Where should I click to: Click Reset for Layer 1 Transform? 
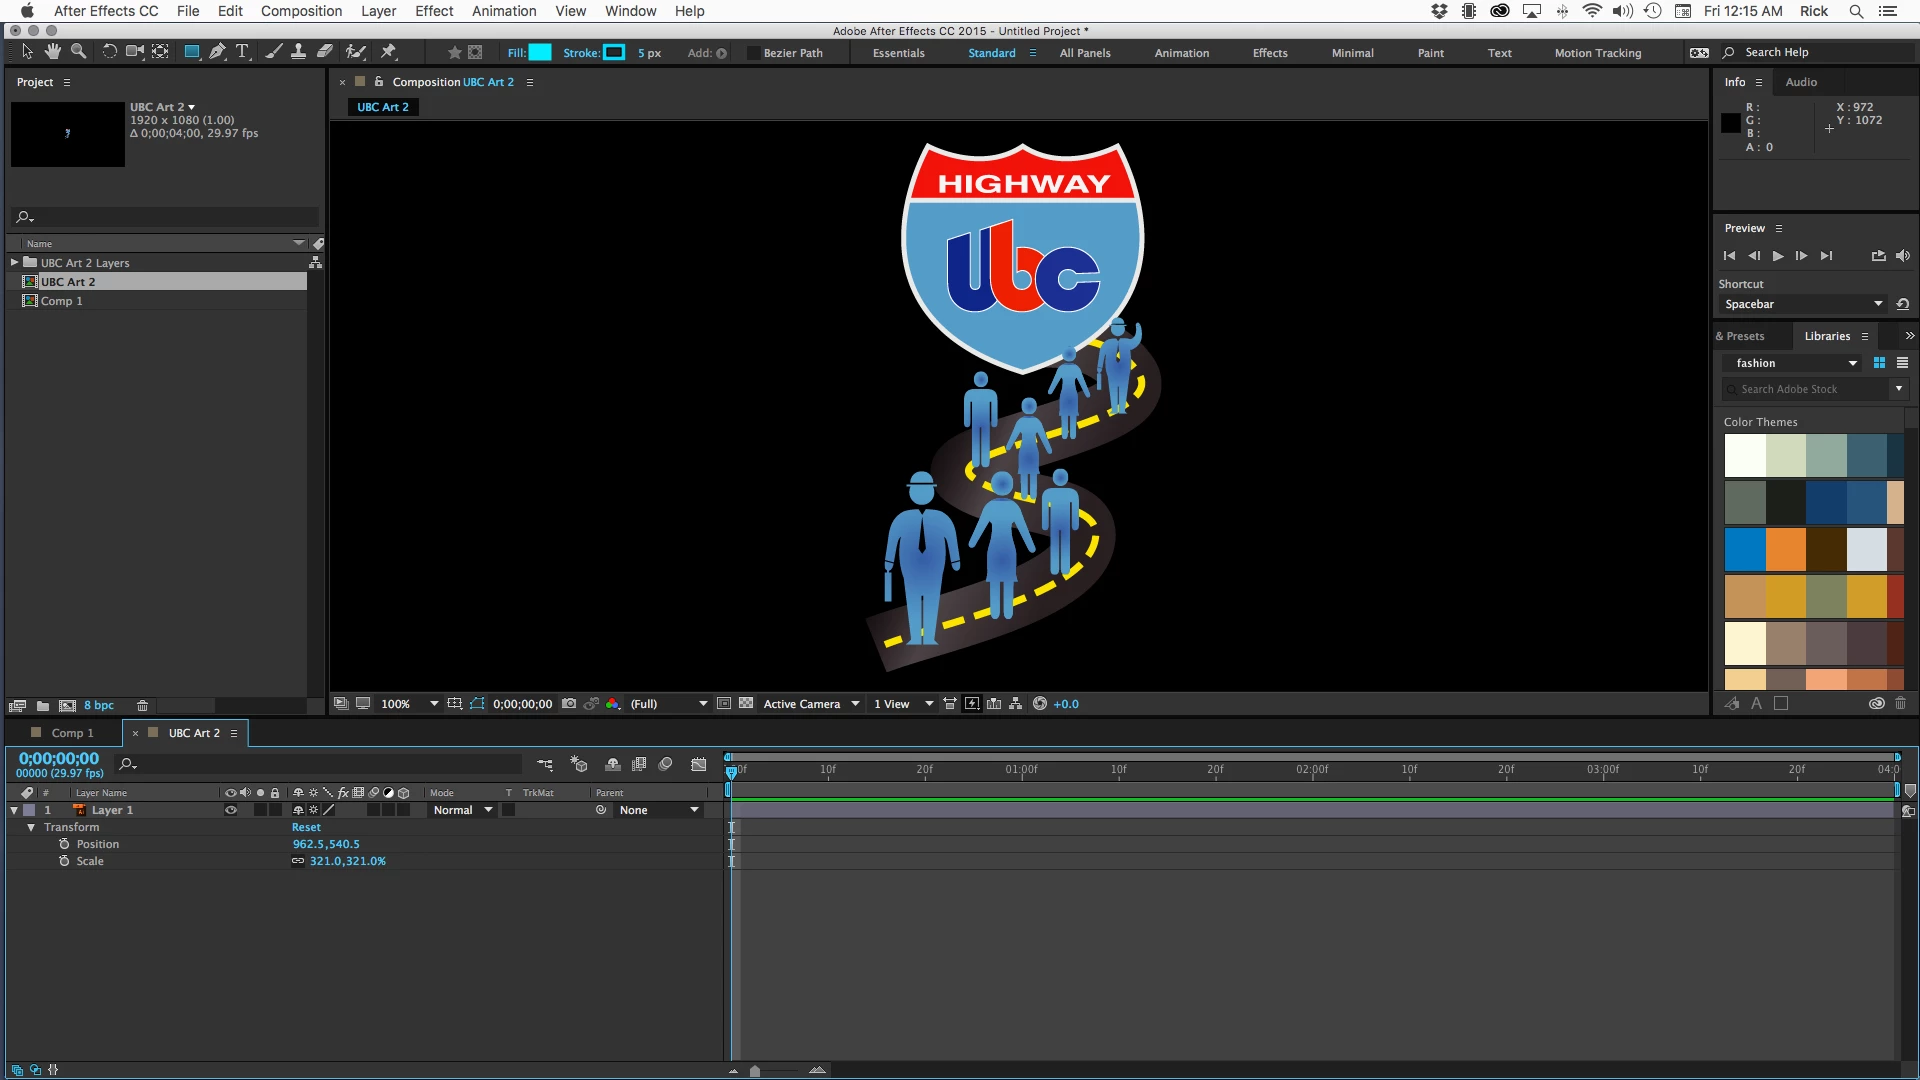click(x=306, y=827)
